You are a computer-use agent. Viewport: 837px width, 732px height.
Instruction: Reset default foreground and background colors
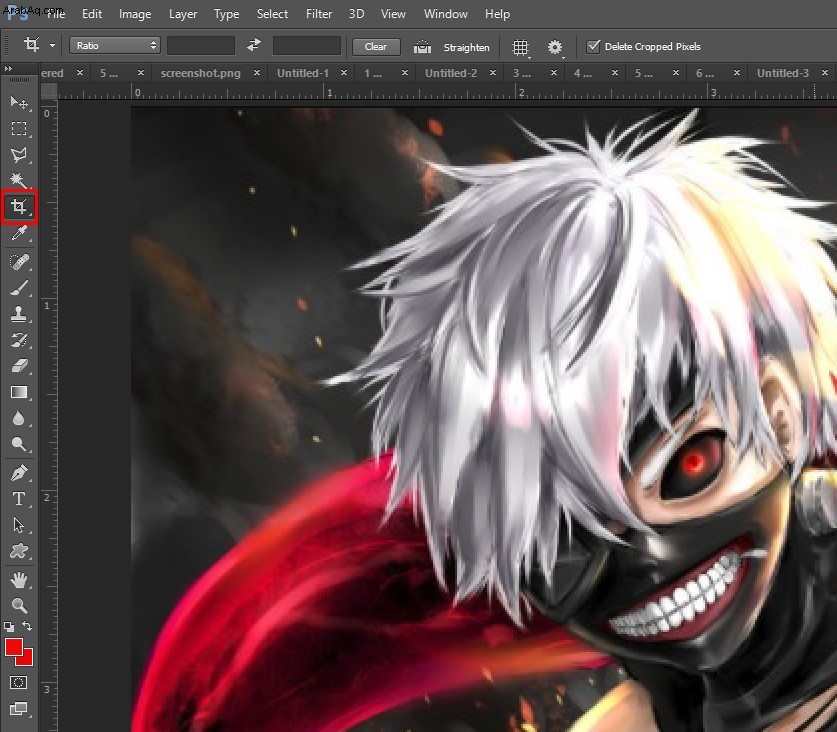pos(9,627)
